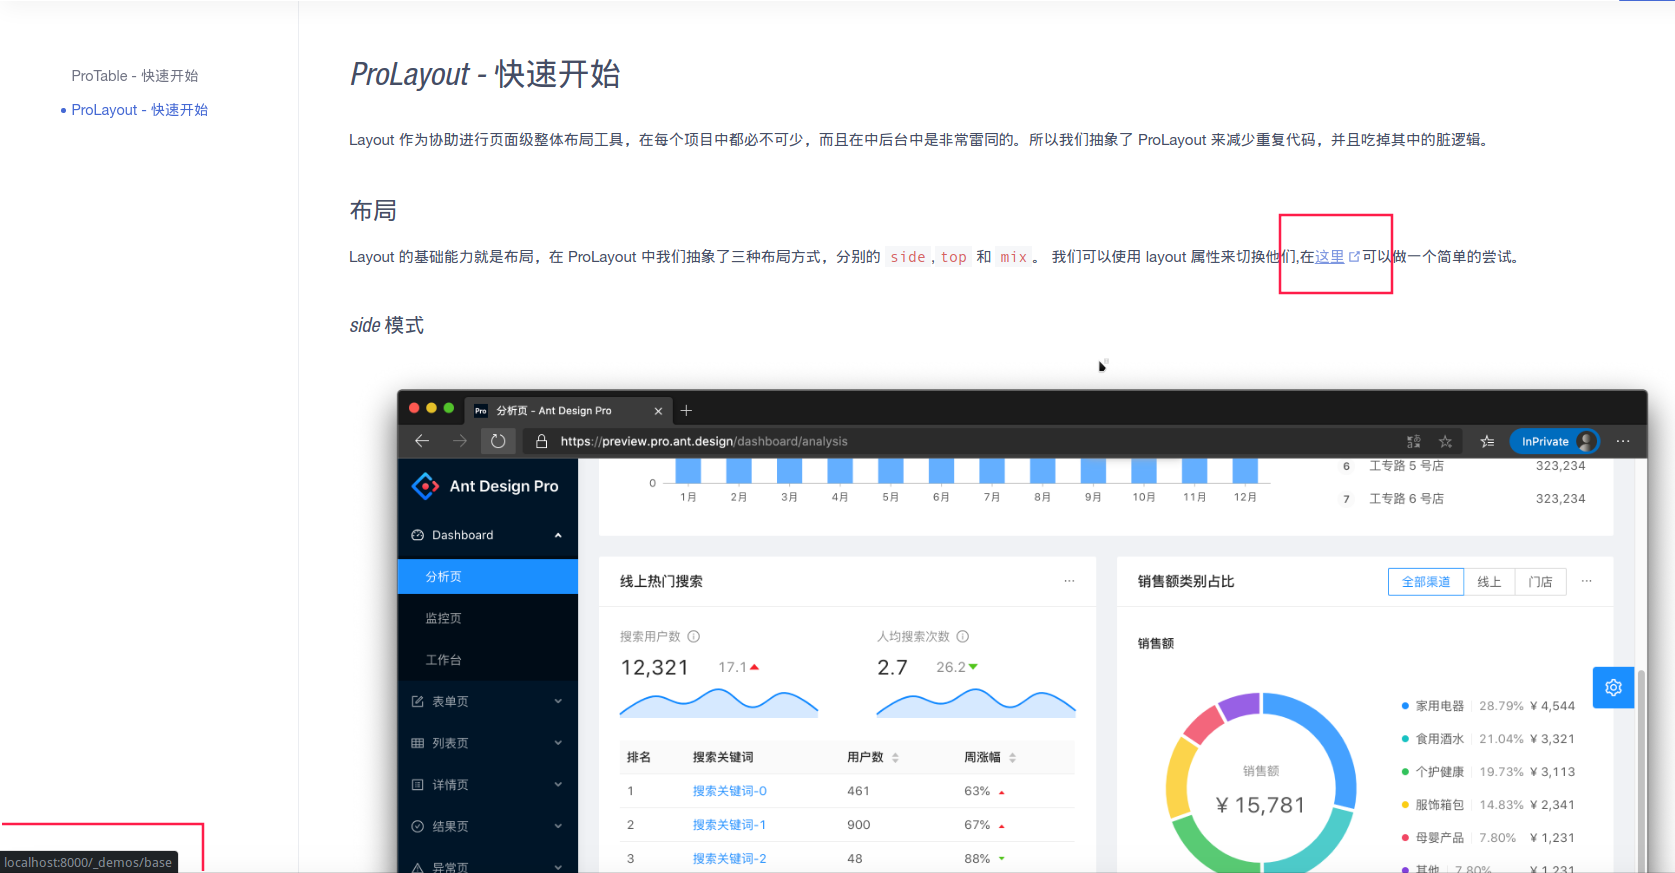Image resolution: width=1675 pixels, height=873 pixels.
Task: Sort by the 用户数 column sorter icon
Action: click(895, 758)
